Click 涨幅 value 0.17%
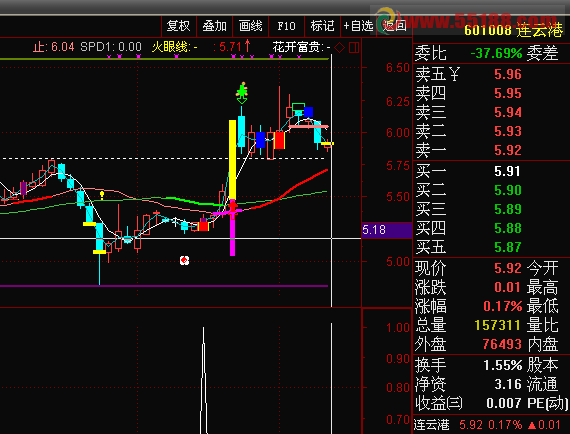This screenshot has width=570, height=434. coord(503,306)
